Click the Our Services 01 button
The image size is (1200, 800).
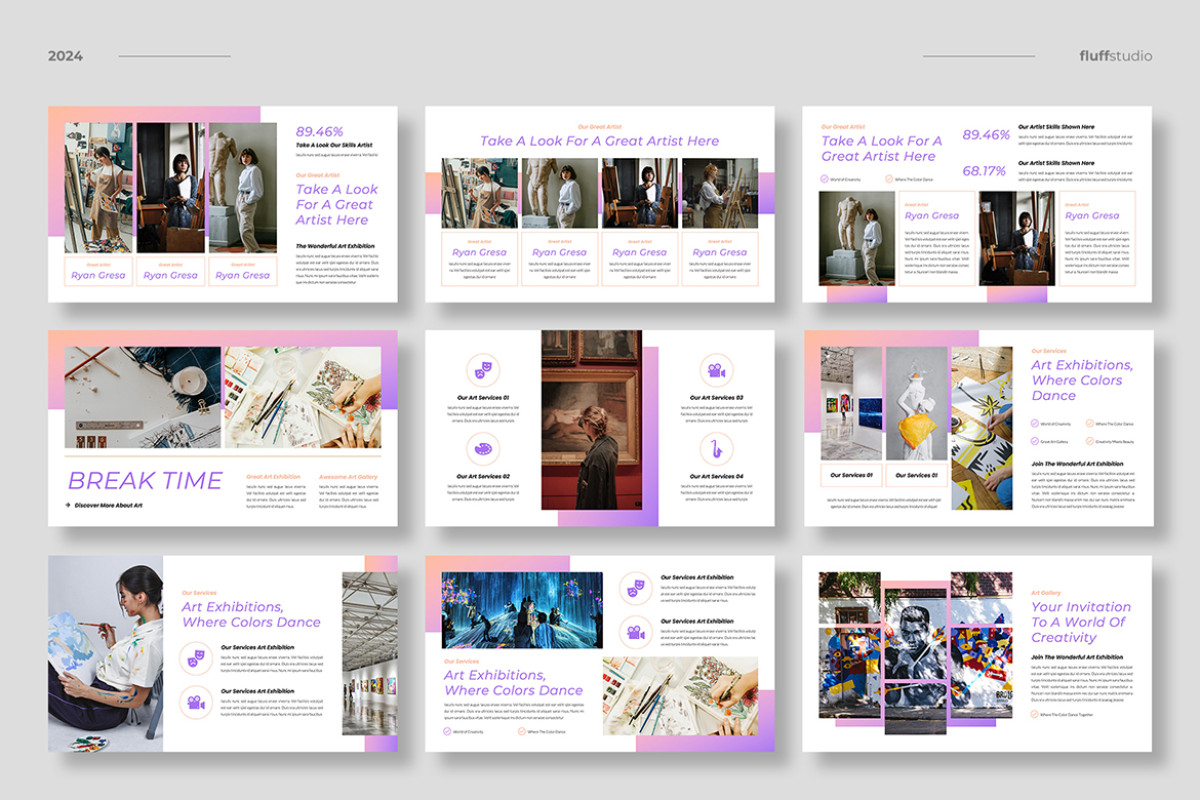tap(853, 474)
